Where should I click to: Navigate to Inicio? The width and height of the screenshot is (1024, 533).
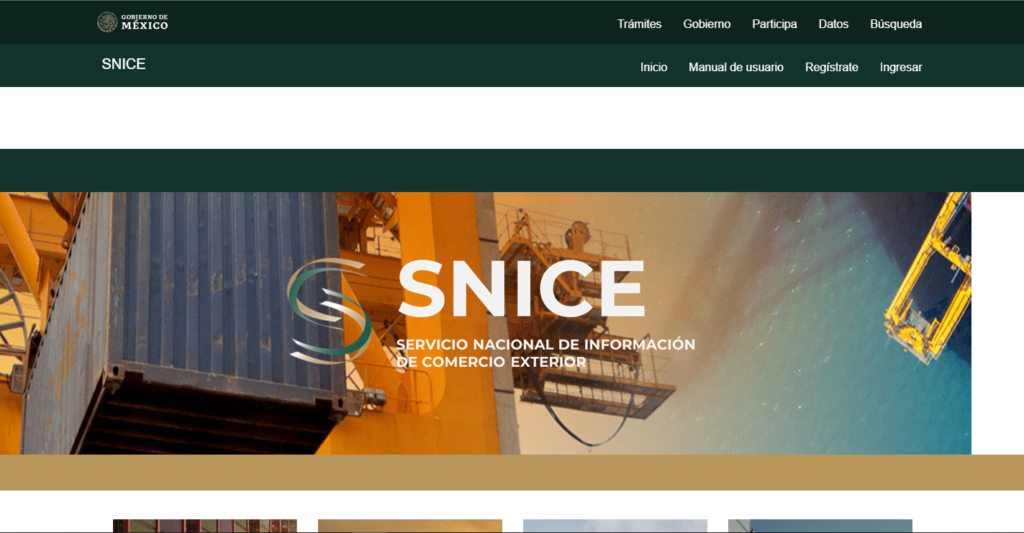[x=653, y=67]
